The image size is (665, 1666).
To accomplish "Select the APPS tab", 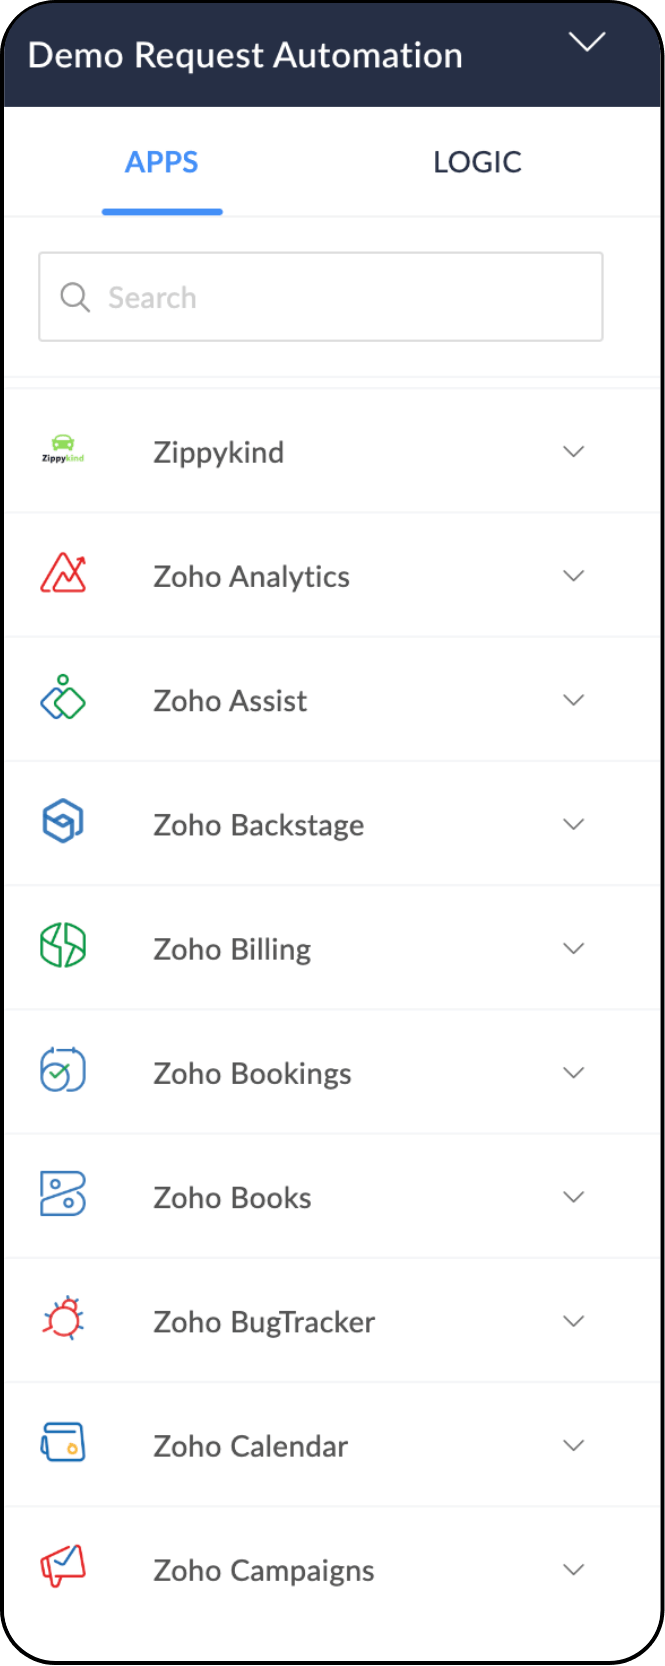I will 162,162.
